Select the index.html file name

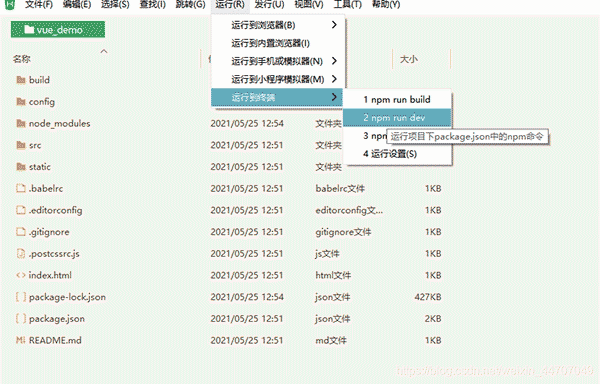coord(50,275)
